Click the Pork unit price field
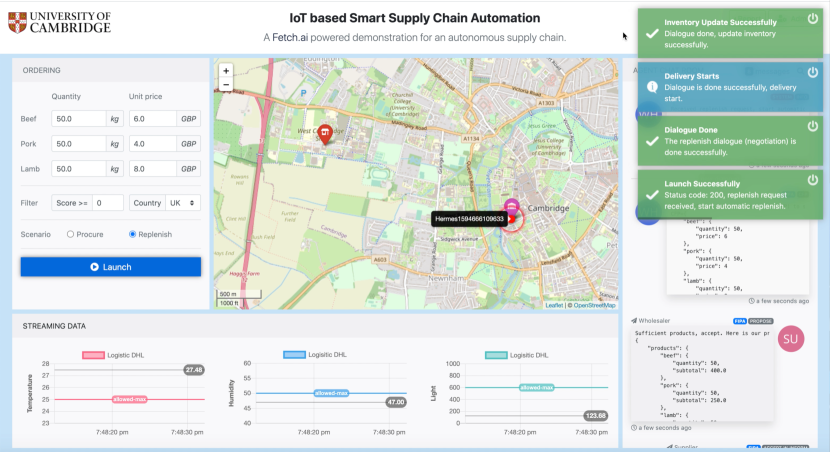 [x=153, y=143]
